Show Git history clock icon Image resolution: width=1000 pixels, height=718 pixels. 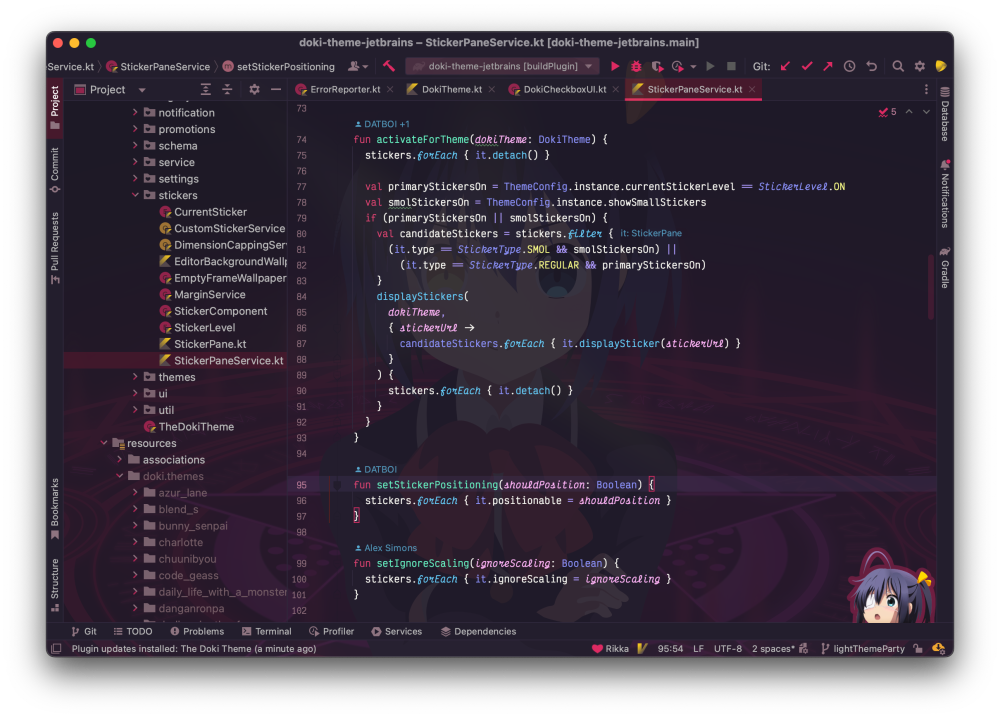click(x=849, y=66)
